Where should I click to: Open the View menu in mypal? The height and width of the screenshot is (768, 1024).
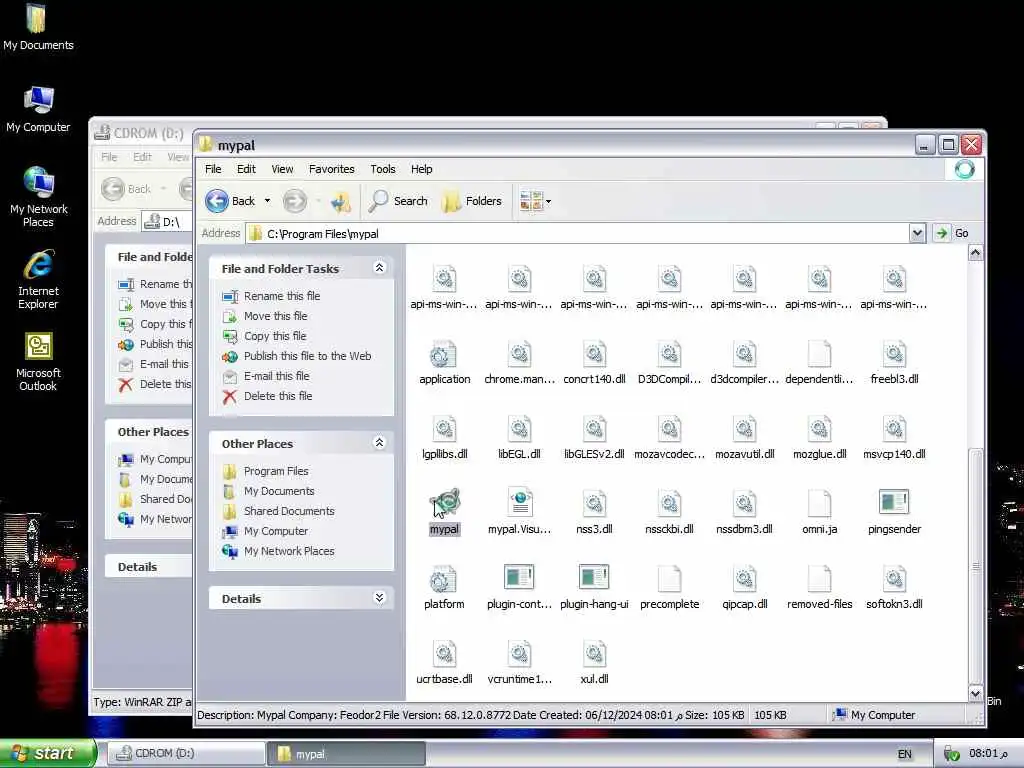(282, 169)
